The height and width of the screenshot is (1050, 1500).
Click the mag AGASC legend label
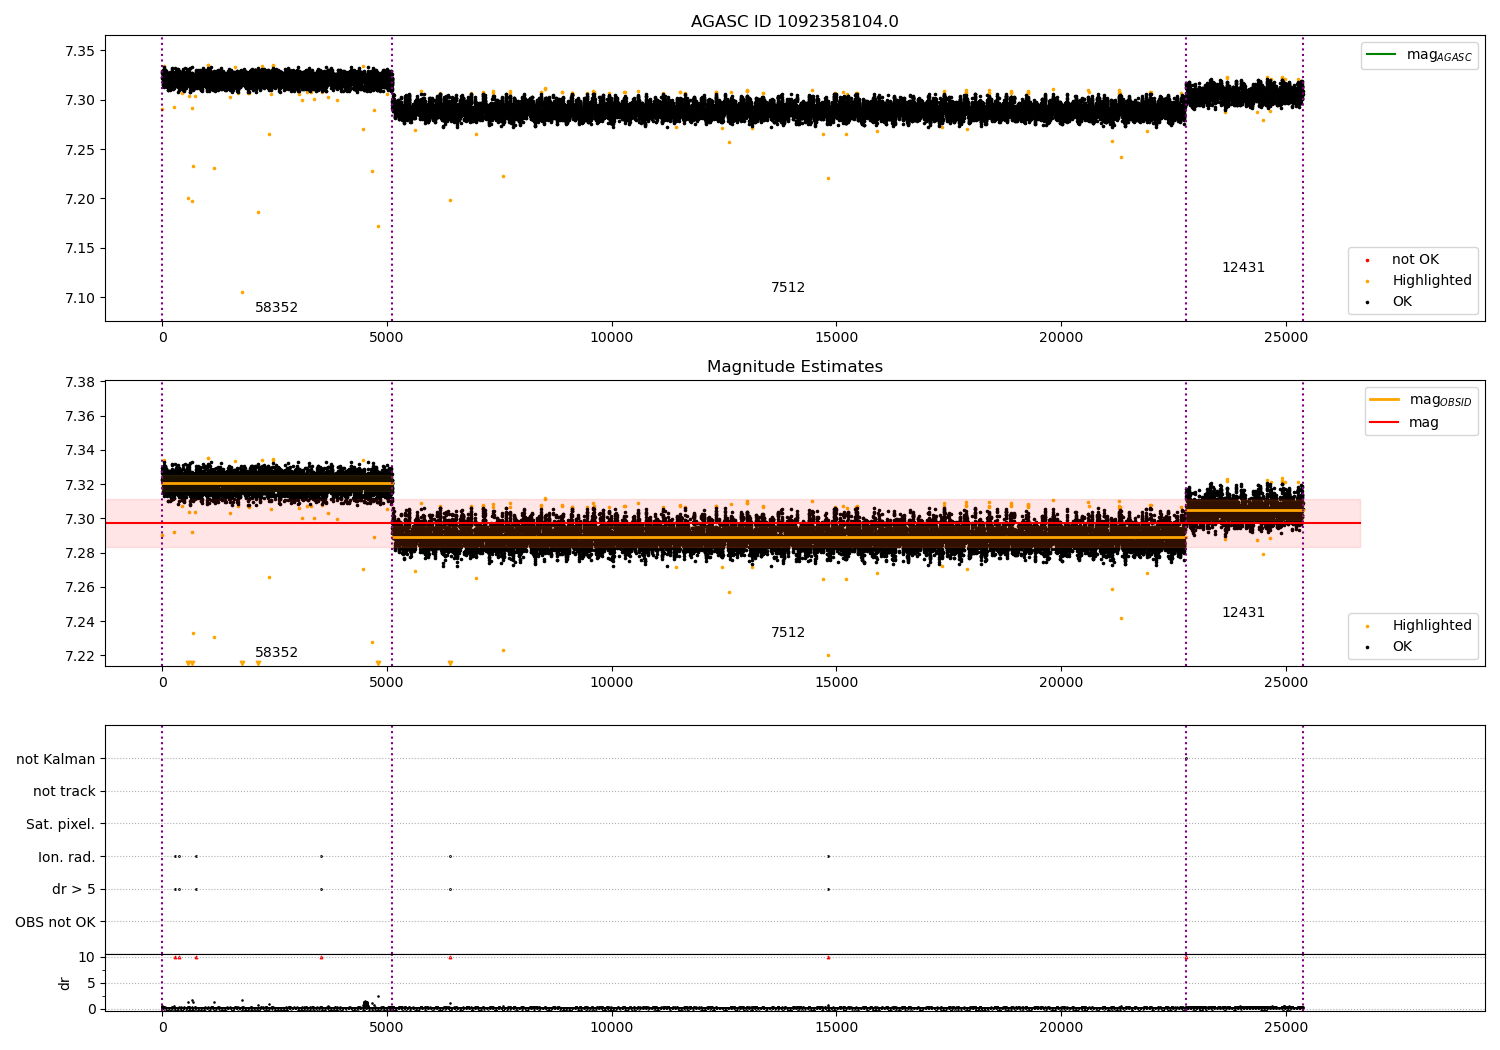pyautogui.click(x=1439, y=55)
